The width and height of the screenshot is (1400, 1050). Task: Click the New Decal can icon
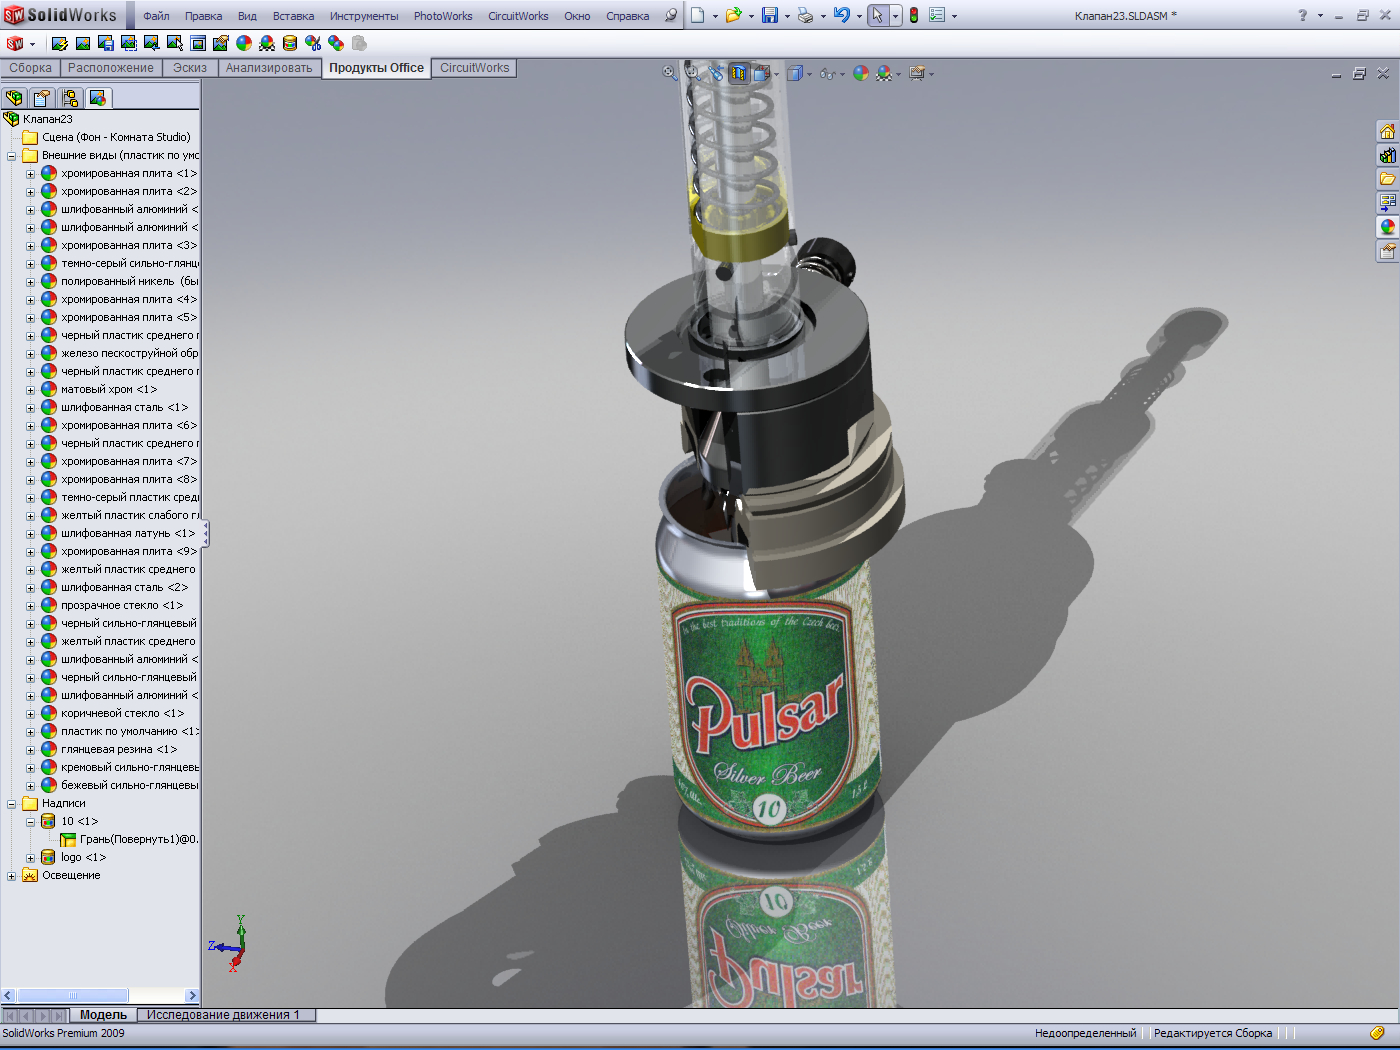pos(290,43)
